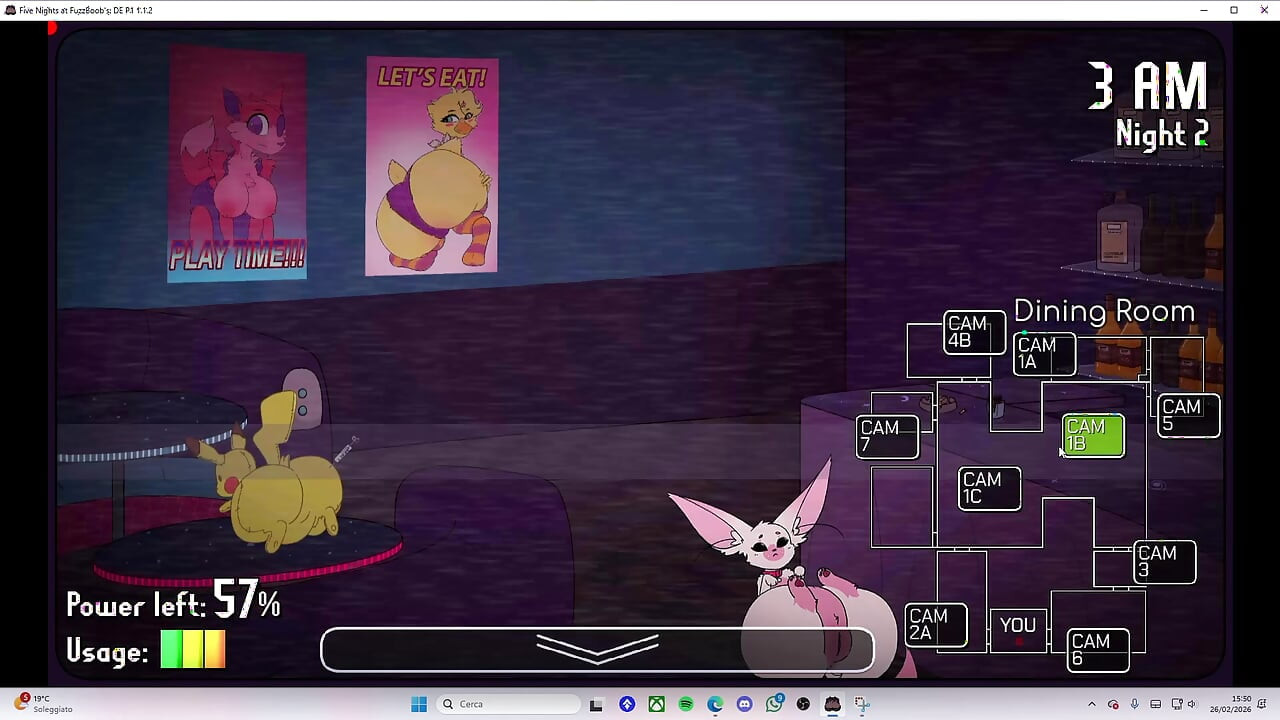Click the game window title bar icon
Viewport: 1280px width, 720px height.
coord(9,10)
